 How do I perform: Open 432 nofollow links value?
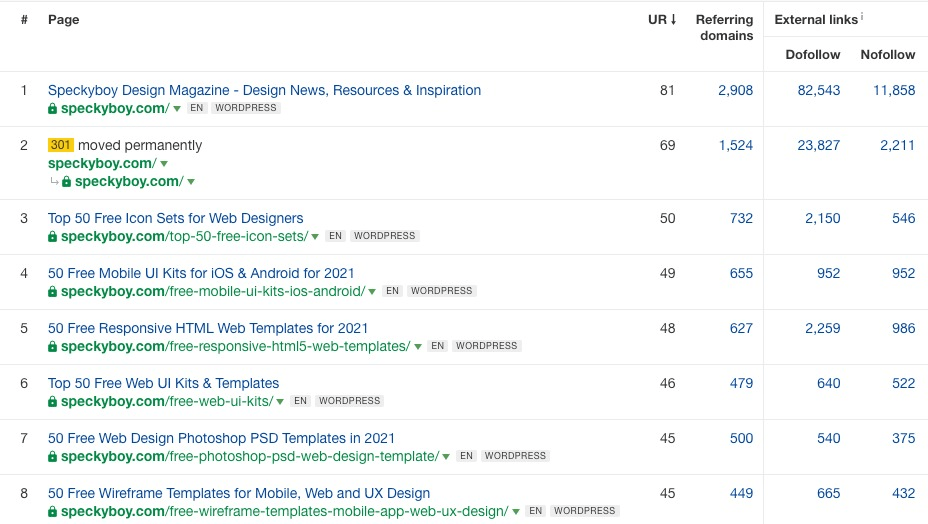tap(904, 493)
